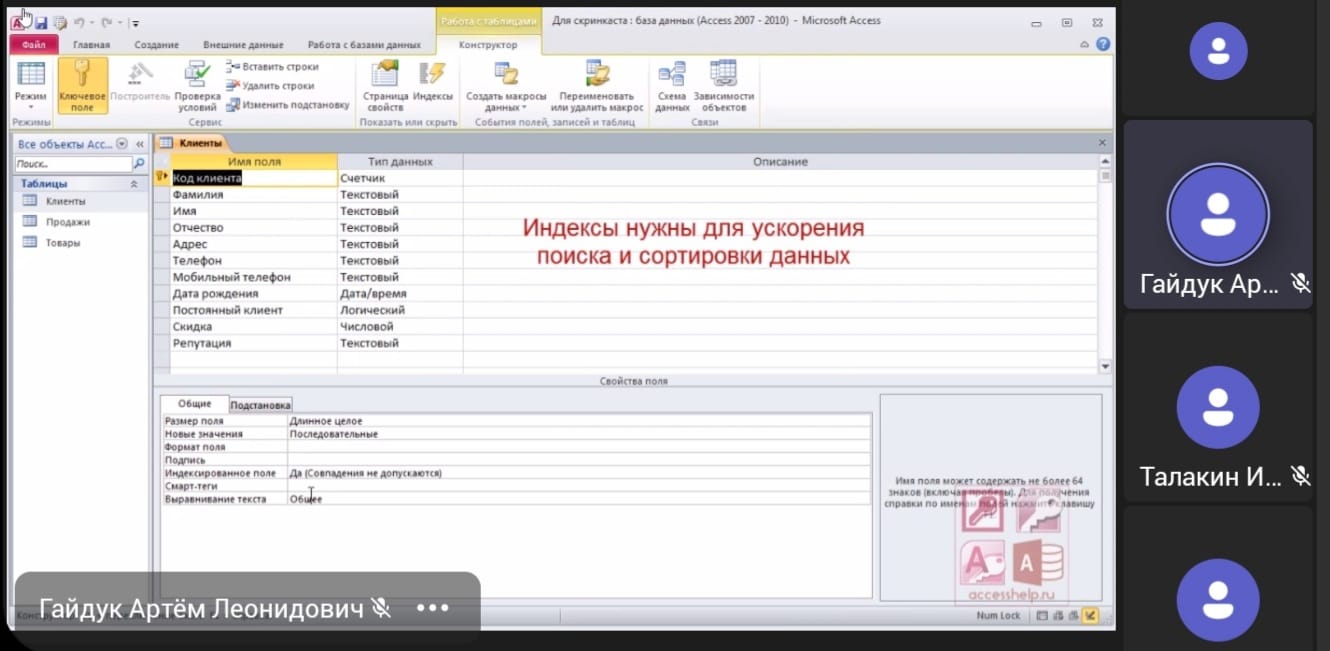
Task: Collapse the Таблицы group
Action: (134, 184)
